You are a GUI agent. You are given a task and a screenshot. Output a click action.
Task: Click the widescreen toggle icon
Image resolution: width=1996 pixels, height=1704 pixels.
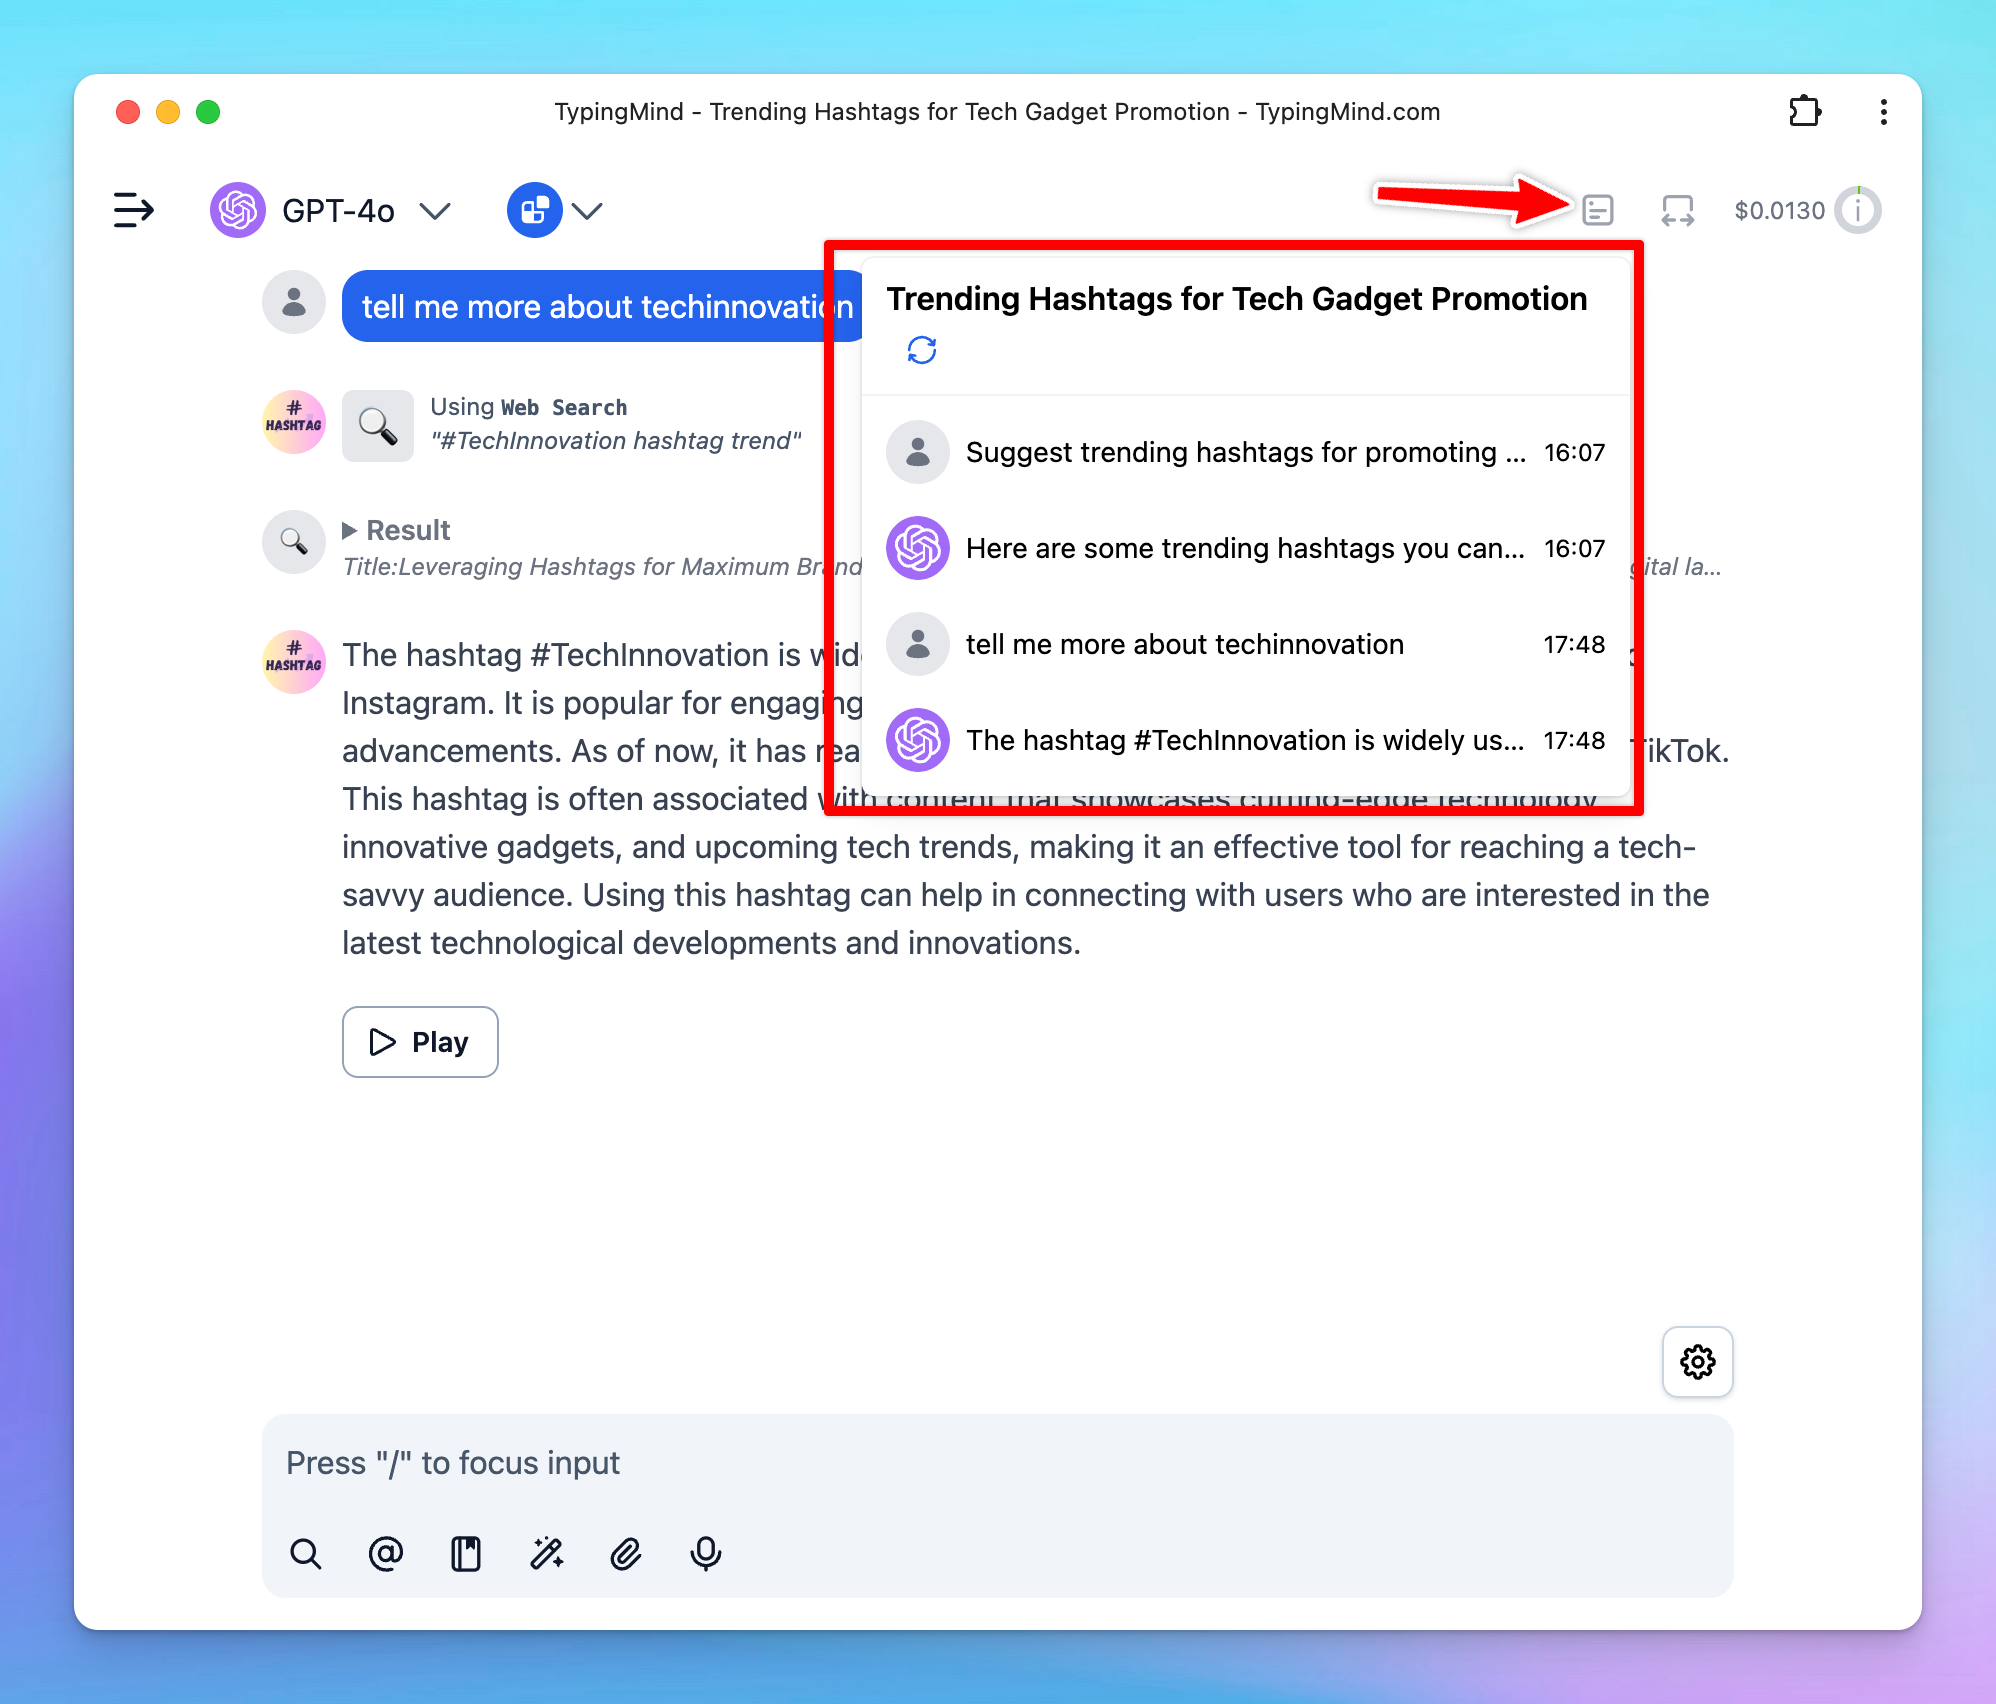coord(1677,210)
